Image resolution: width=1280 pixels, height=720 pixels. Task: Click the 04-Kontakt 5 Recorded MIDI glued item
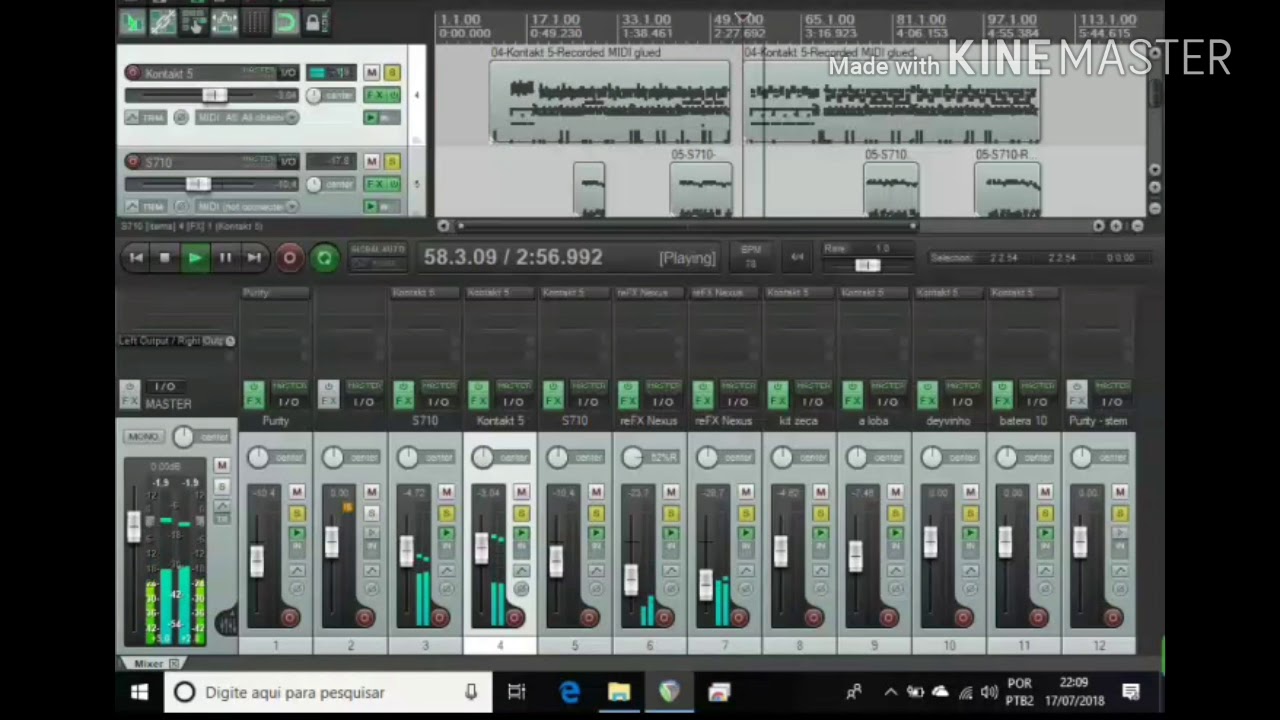609,101
